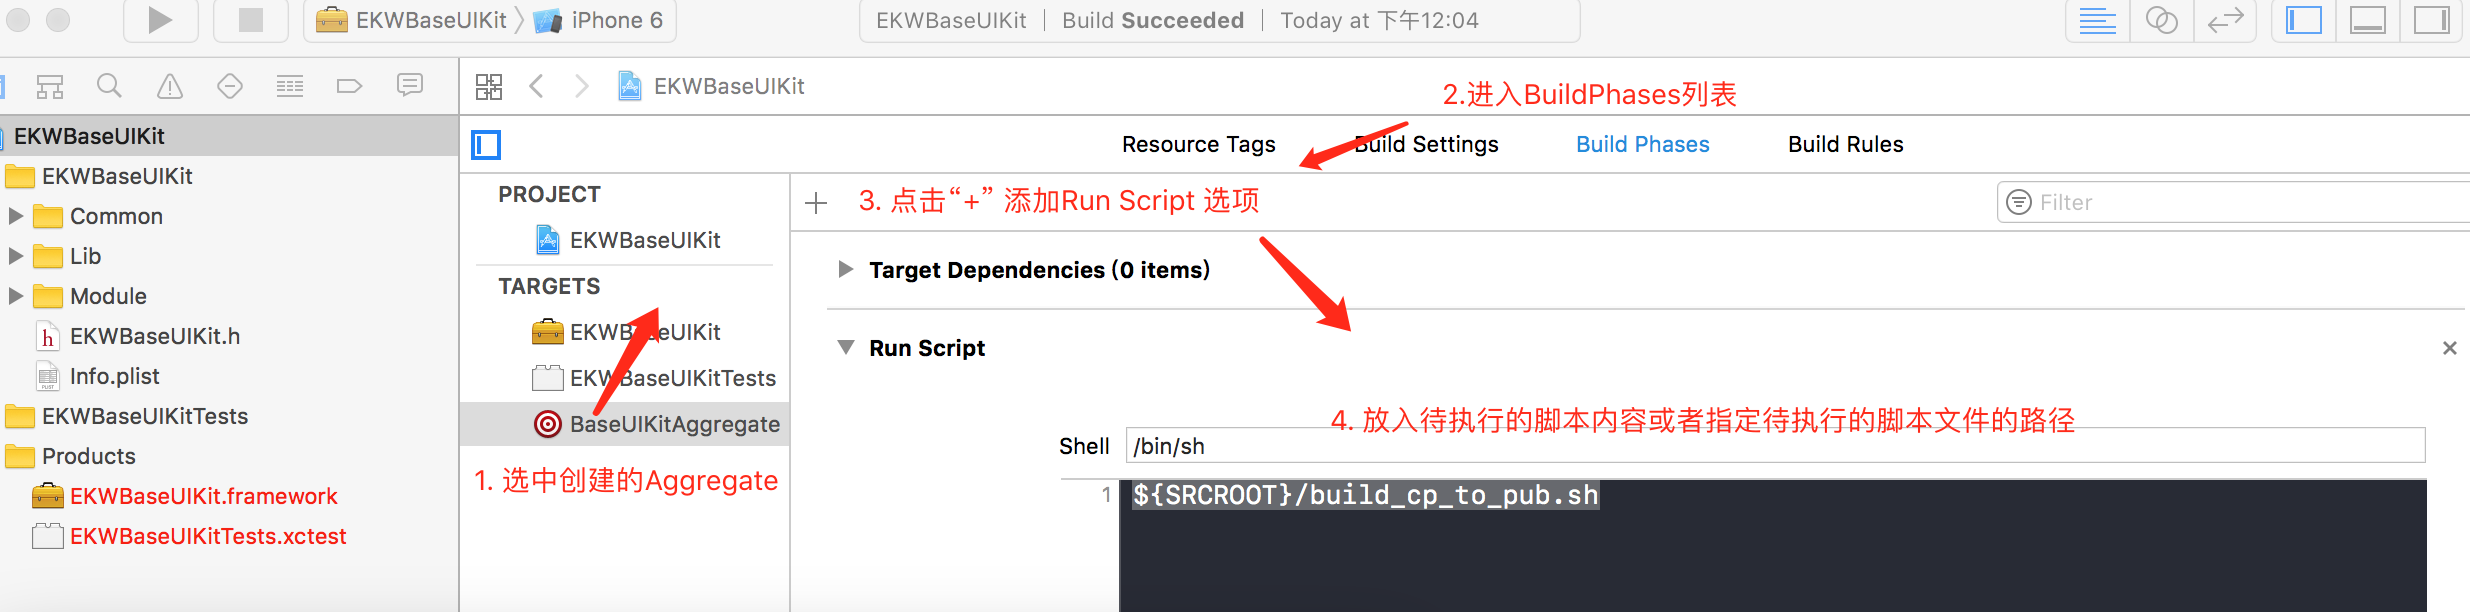Viewport: 2470px width, 612px height.
Task: Open the Resource Tags tab
Action: pos(1198,145)
